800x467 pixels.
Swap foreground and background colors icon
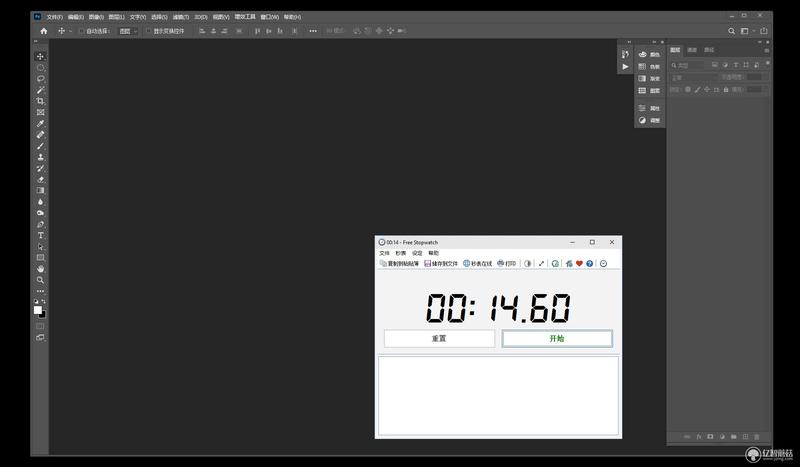(x=43, y=302)
